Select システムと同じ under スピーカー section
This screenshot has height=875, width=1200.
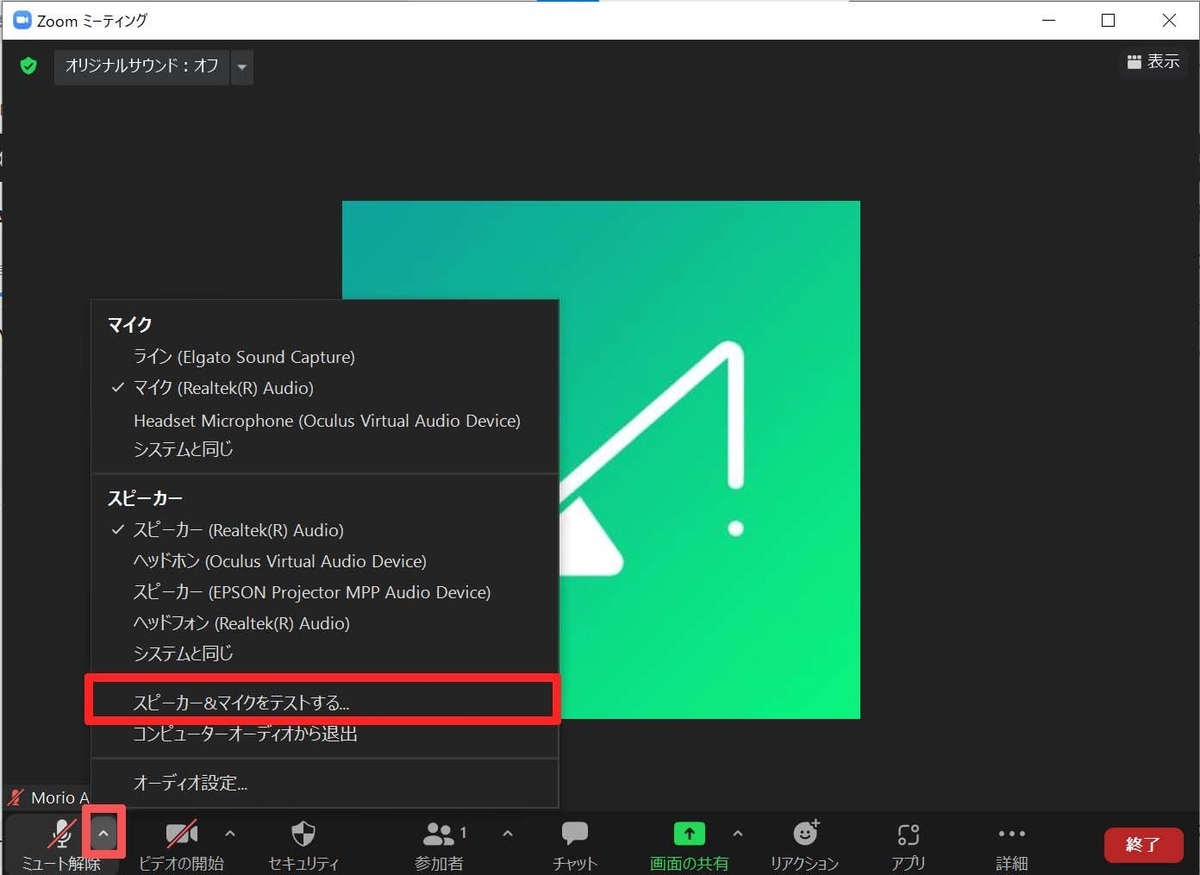click(x=324, y=654)
